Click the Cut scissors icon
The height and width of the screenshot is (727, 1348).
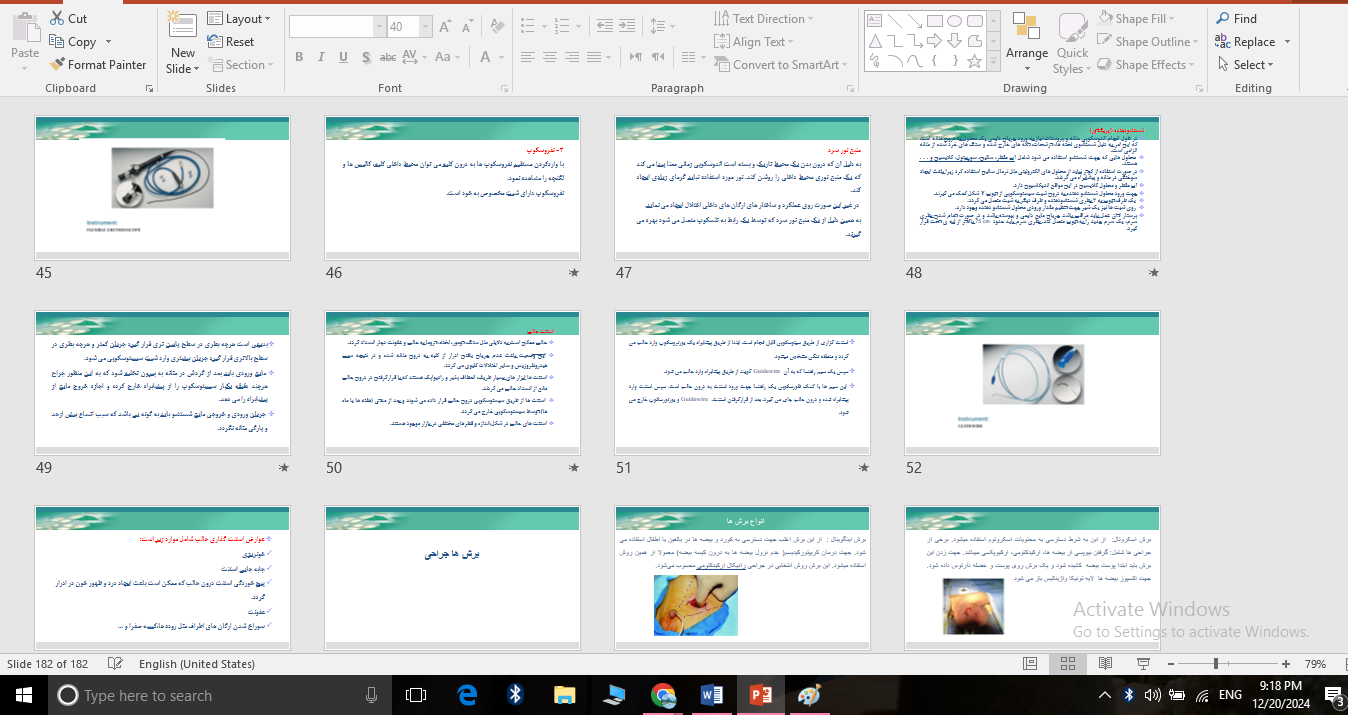tap(57, 19)
